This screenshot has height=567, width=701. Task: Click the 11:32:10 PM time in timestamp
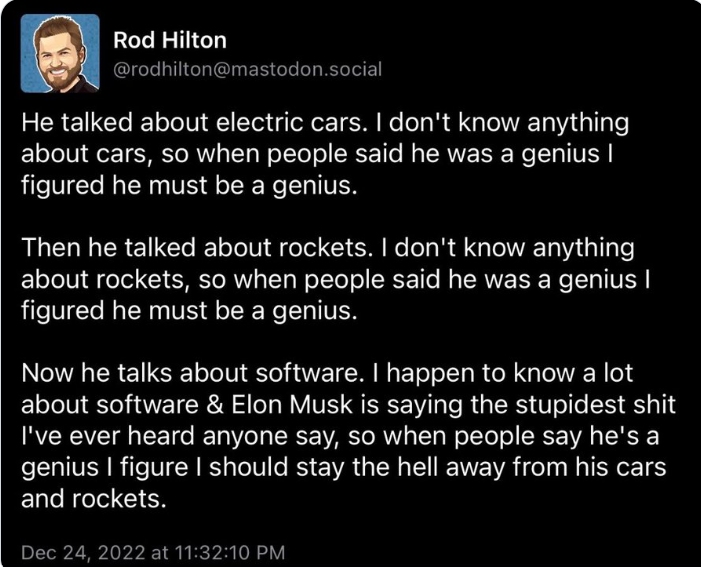[228, 553]
